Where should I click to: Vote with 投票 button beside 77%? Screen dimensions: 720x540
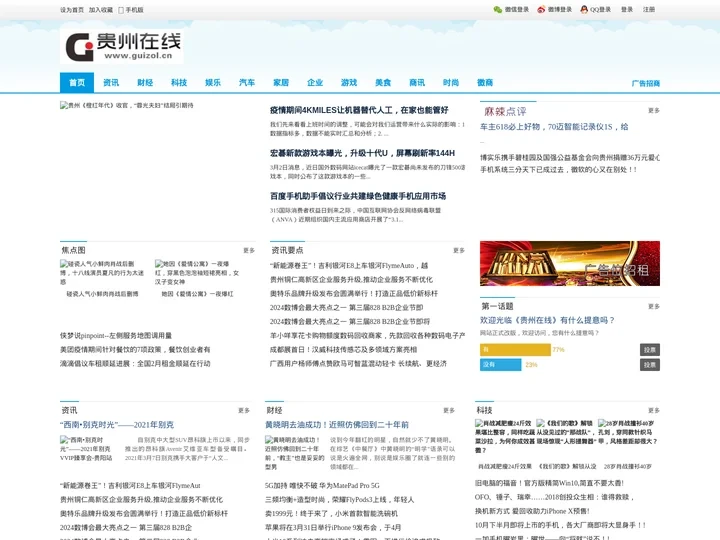[x=650, y=350]
